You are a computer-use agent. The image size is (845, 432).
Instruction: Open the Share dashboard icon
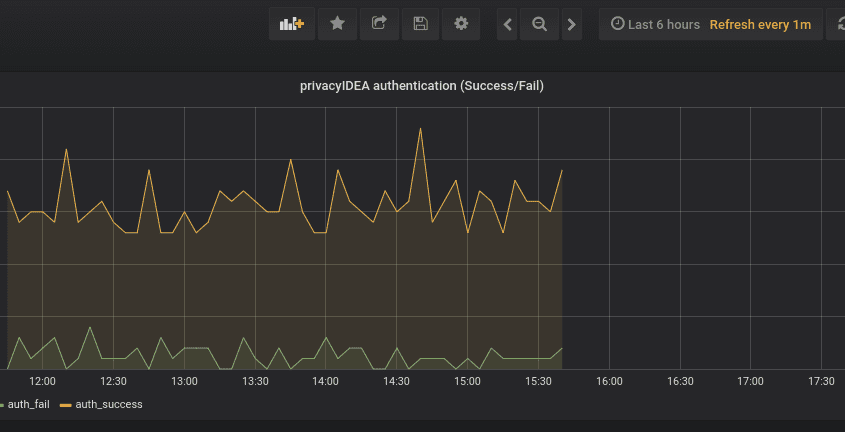(379, 24)
